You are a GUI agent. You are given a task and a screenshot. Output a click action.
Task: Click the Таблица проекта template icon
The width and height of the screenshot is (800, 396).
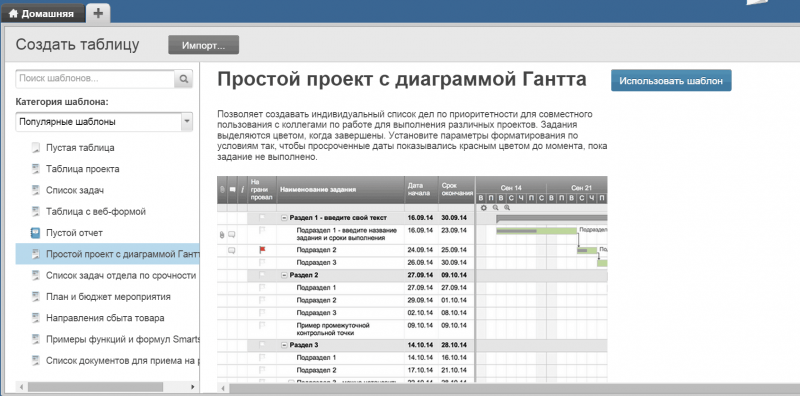click(35, 169)
